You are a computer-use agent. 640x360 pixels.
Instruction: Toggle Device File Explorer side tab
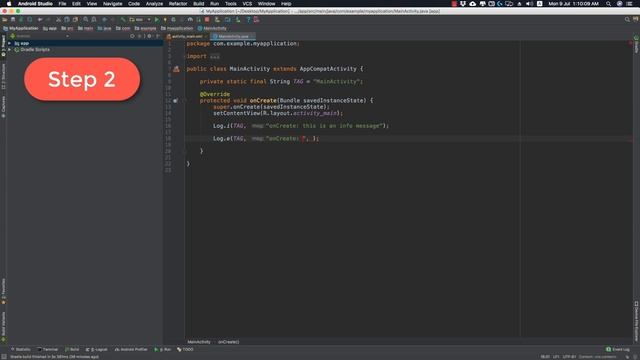[636, 321]
